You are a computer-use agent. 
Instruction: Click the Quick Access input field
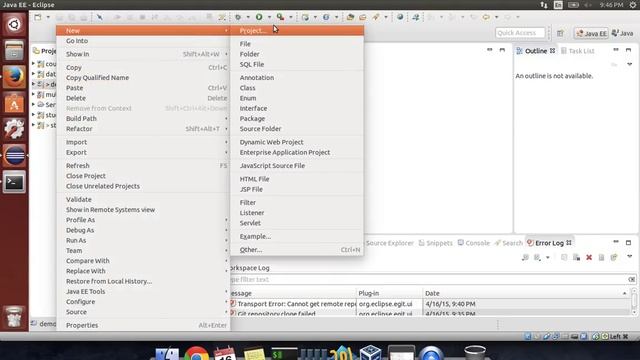click(x=520, y=33)
